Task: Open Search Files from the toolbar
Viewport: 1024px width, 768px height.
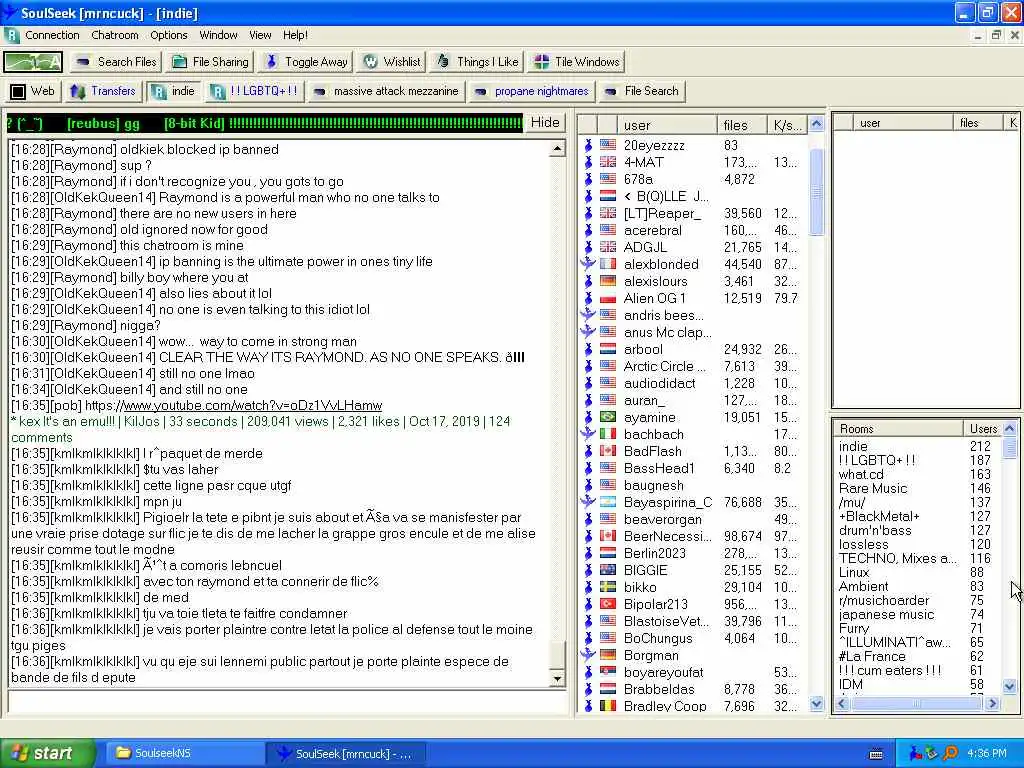Action: pos(116,62)
